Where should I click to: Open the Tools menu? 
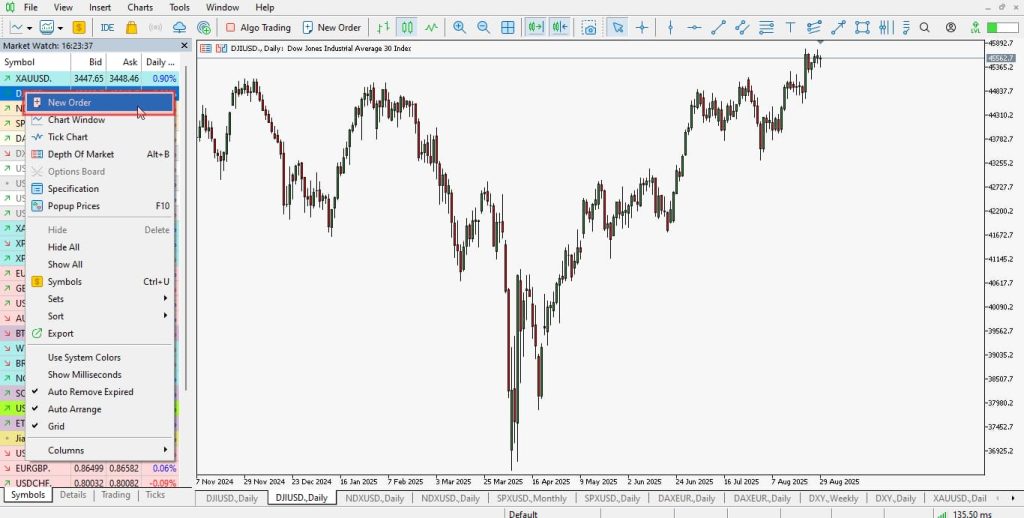click(180, 8)
